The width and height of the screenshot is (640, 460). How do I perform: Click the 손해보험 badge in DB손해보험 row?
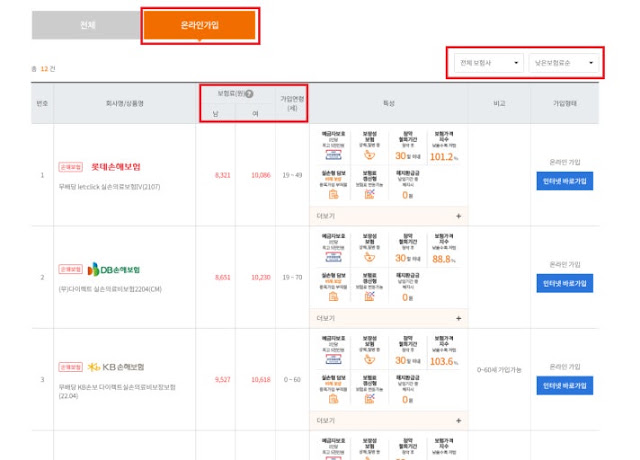click(x=71, y=269)
